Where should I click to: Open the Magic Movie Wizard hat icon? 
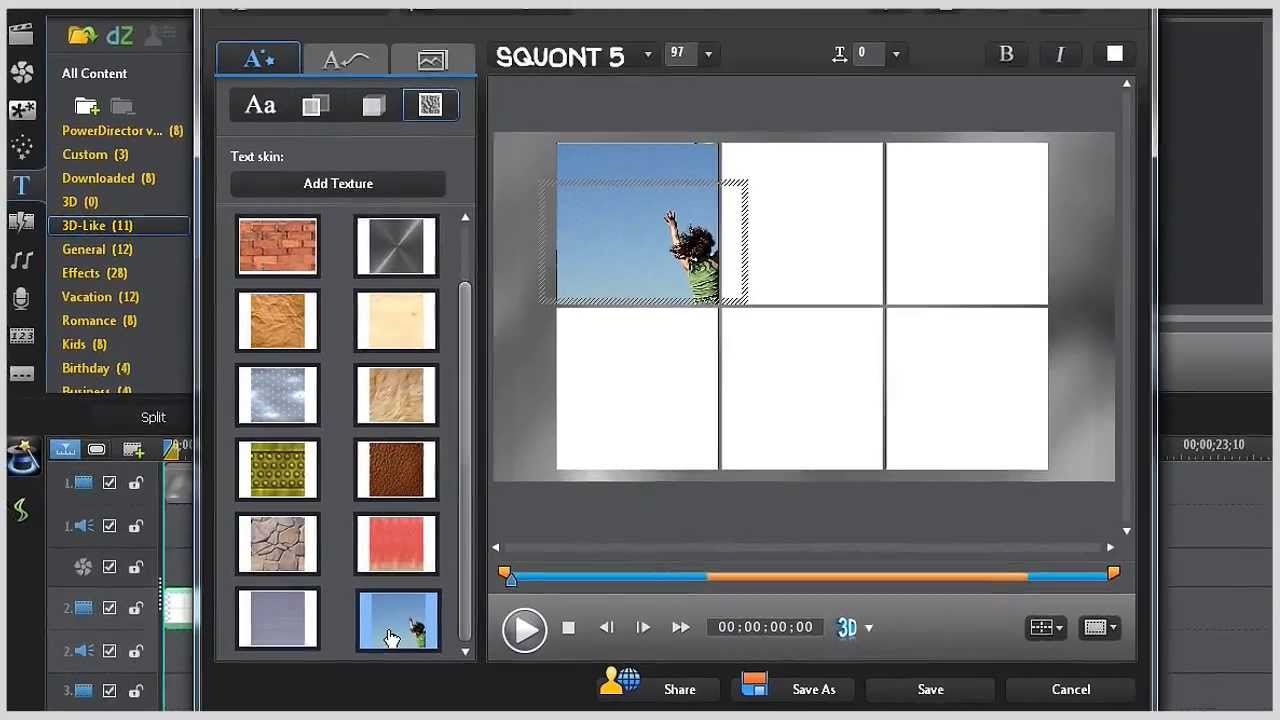23,457
